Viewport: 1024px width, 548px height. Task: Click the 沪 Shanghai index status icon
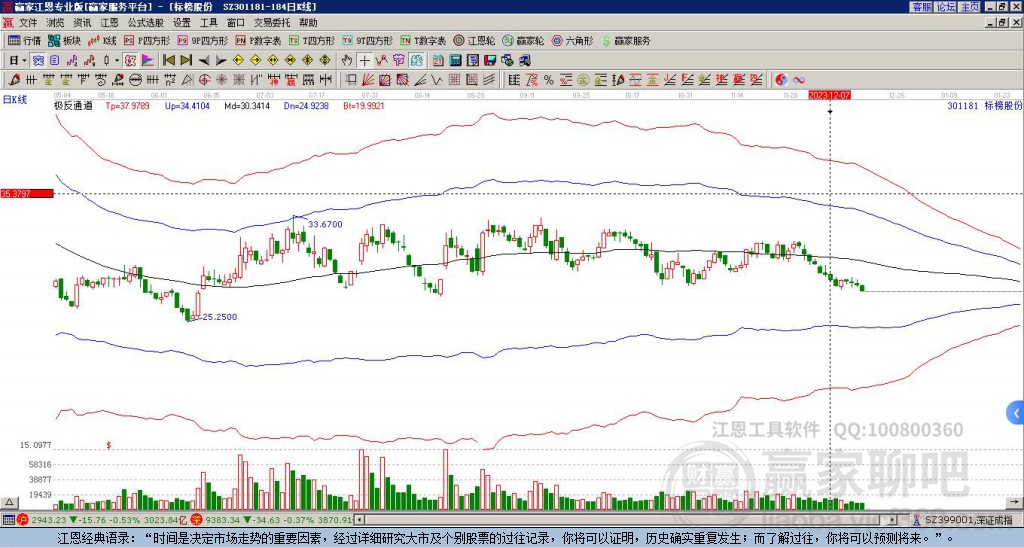[22, 520]
